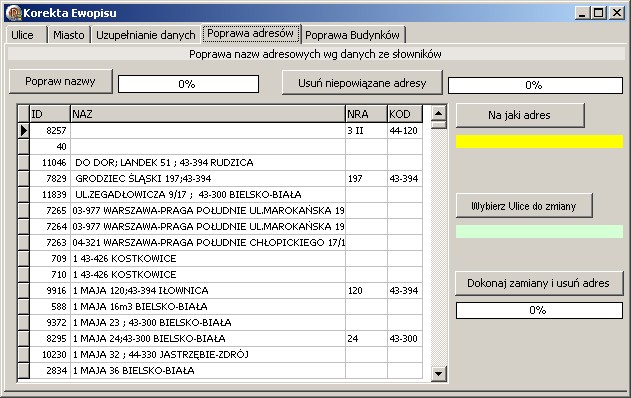This screenshot has height=398, width=631.
Task: Select ID cell 9916
Action: (50, 291)
